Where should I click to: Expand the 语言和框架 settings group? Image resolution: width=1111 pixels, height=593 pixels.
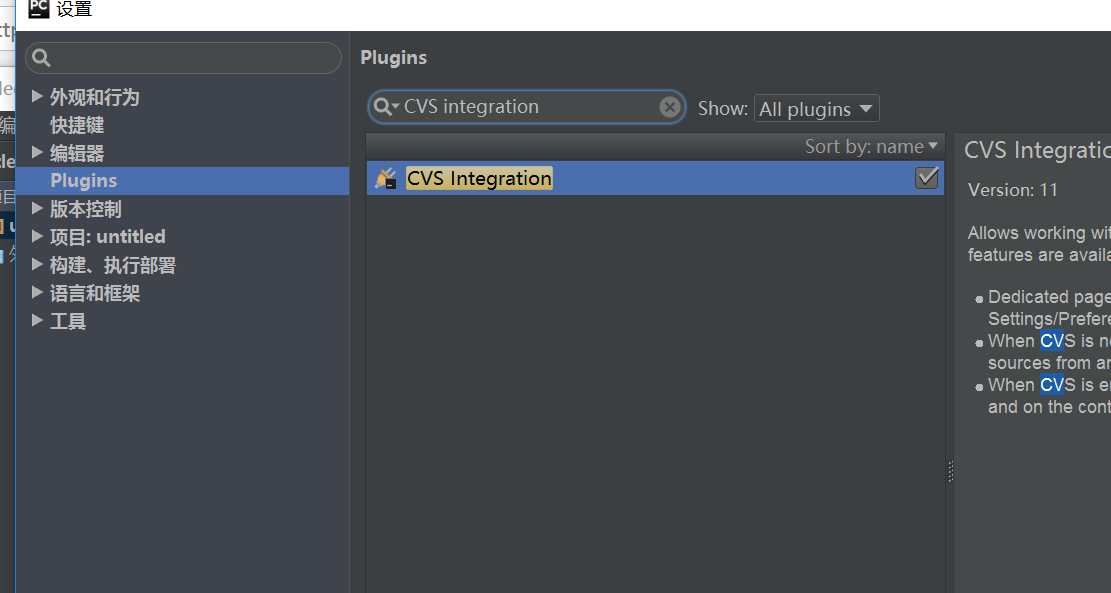tap(37, 293)
